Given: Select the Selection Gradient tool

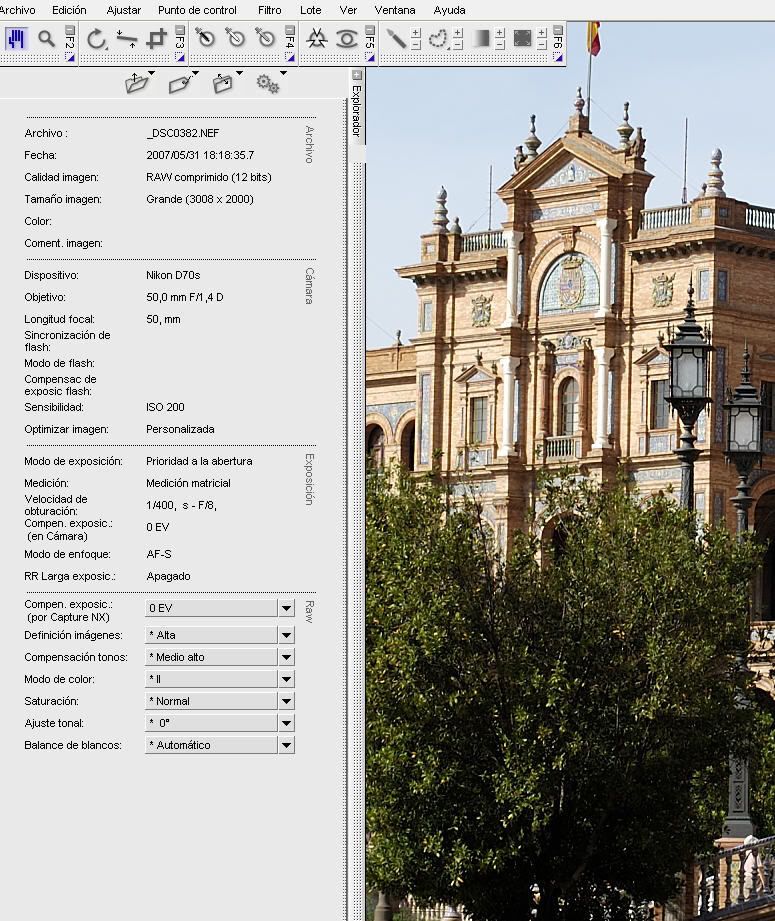Looking at the screenshot, I should [x=481, y=39].
